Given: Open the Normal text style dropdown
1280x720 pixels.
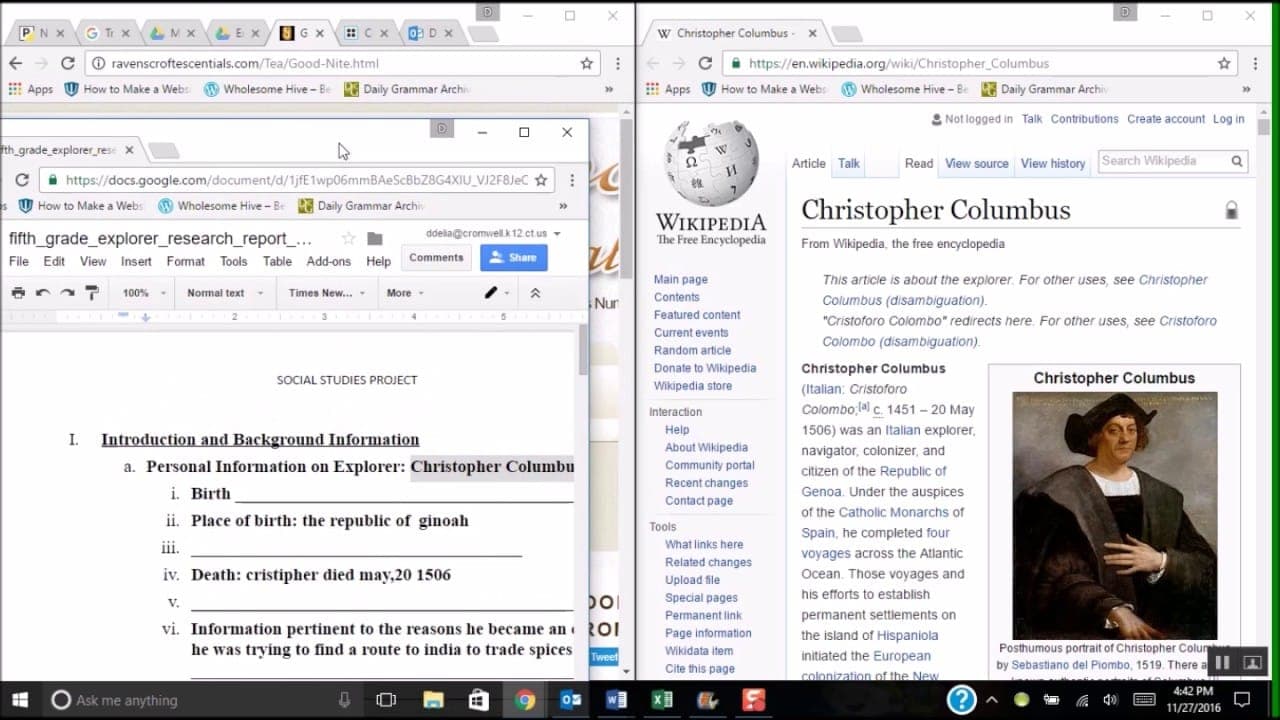Looking at the screenshot, I should pos(225,293).
